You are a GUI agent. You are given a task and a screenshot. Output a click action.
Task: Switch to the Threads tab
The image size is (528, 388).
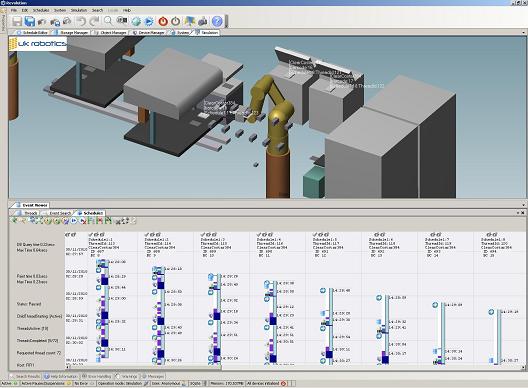click(x=28, y=213)
